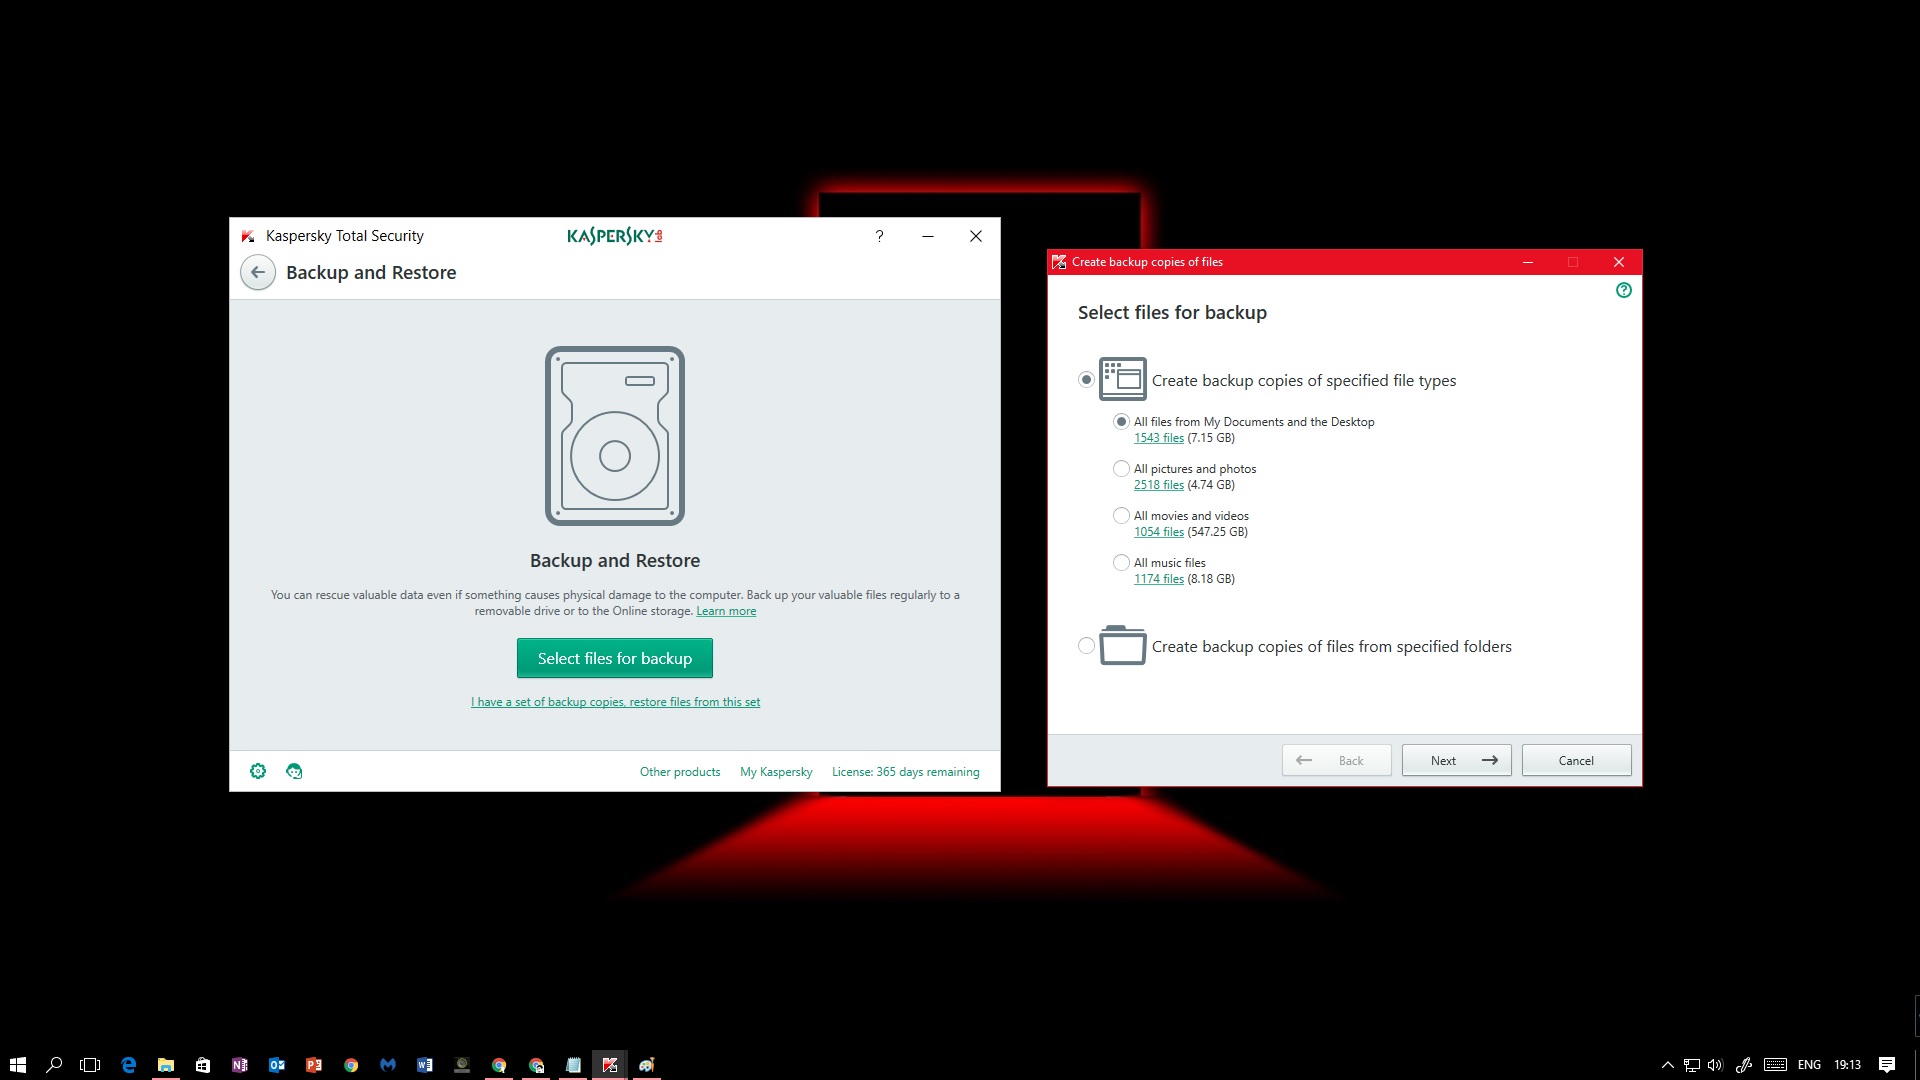The image size is (1920, 1080).
Task: Open the 1174 files link
Action: (x=1158, y=579)
